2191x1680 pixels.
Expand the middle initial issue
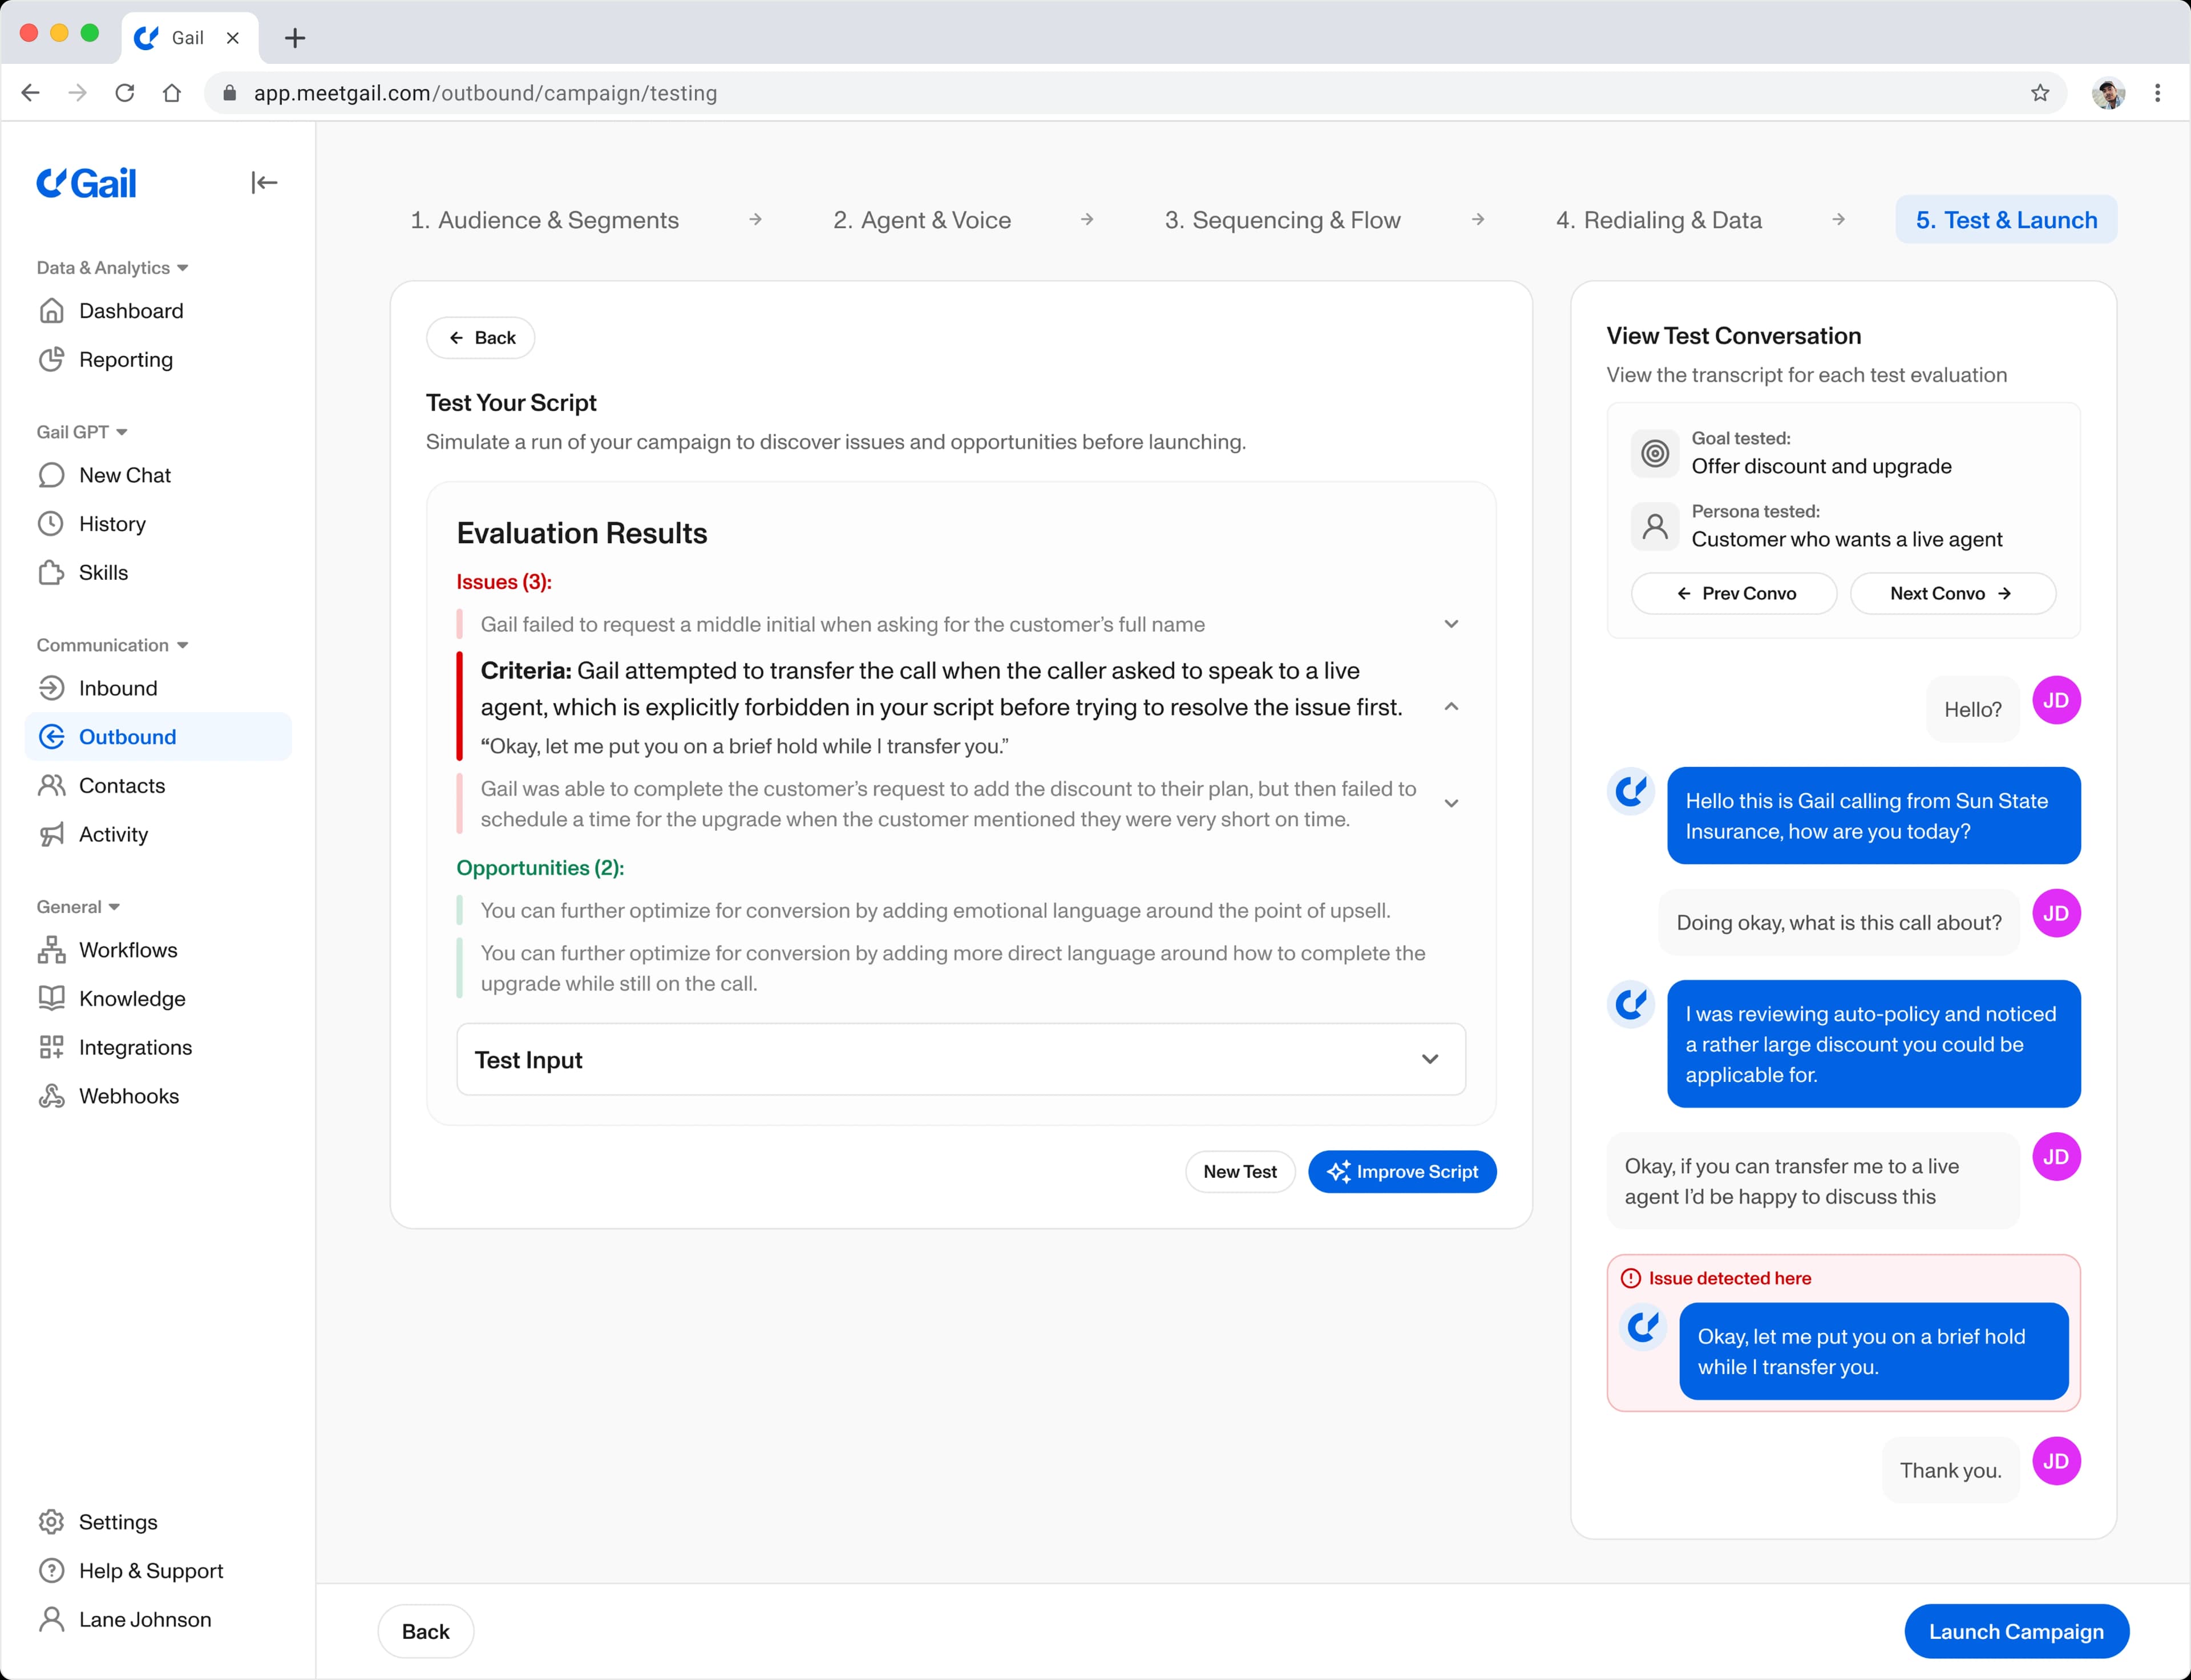[x=1451, y=624]
